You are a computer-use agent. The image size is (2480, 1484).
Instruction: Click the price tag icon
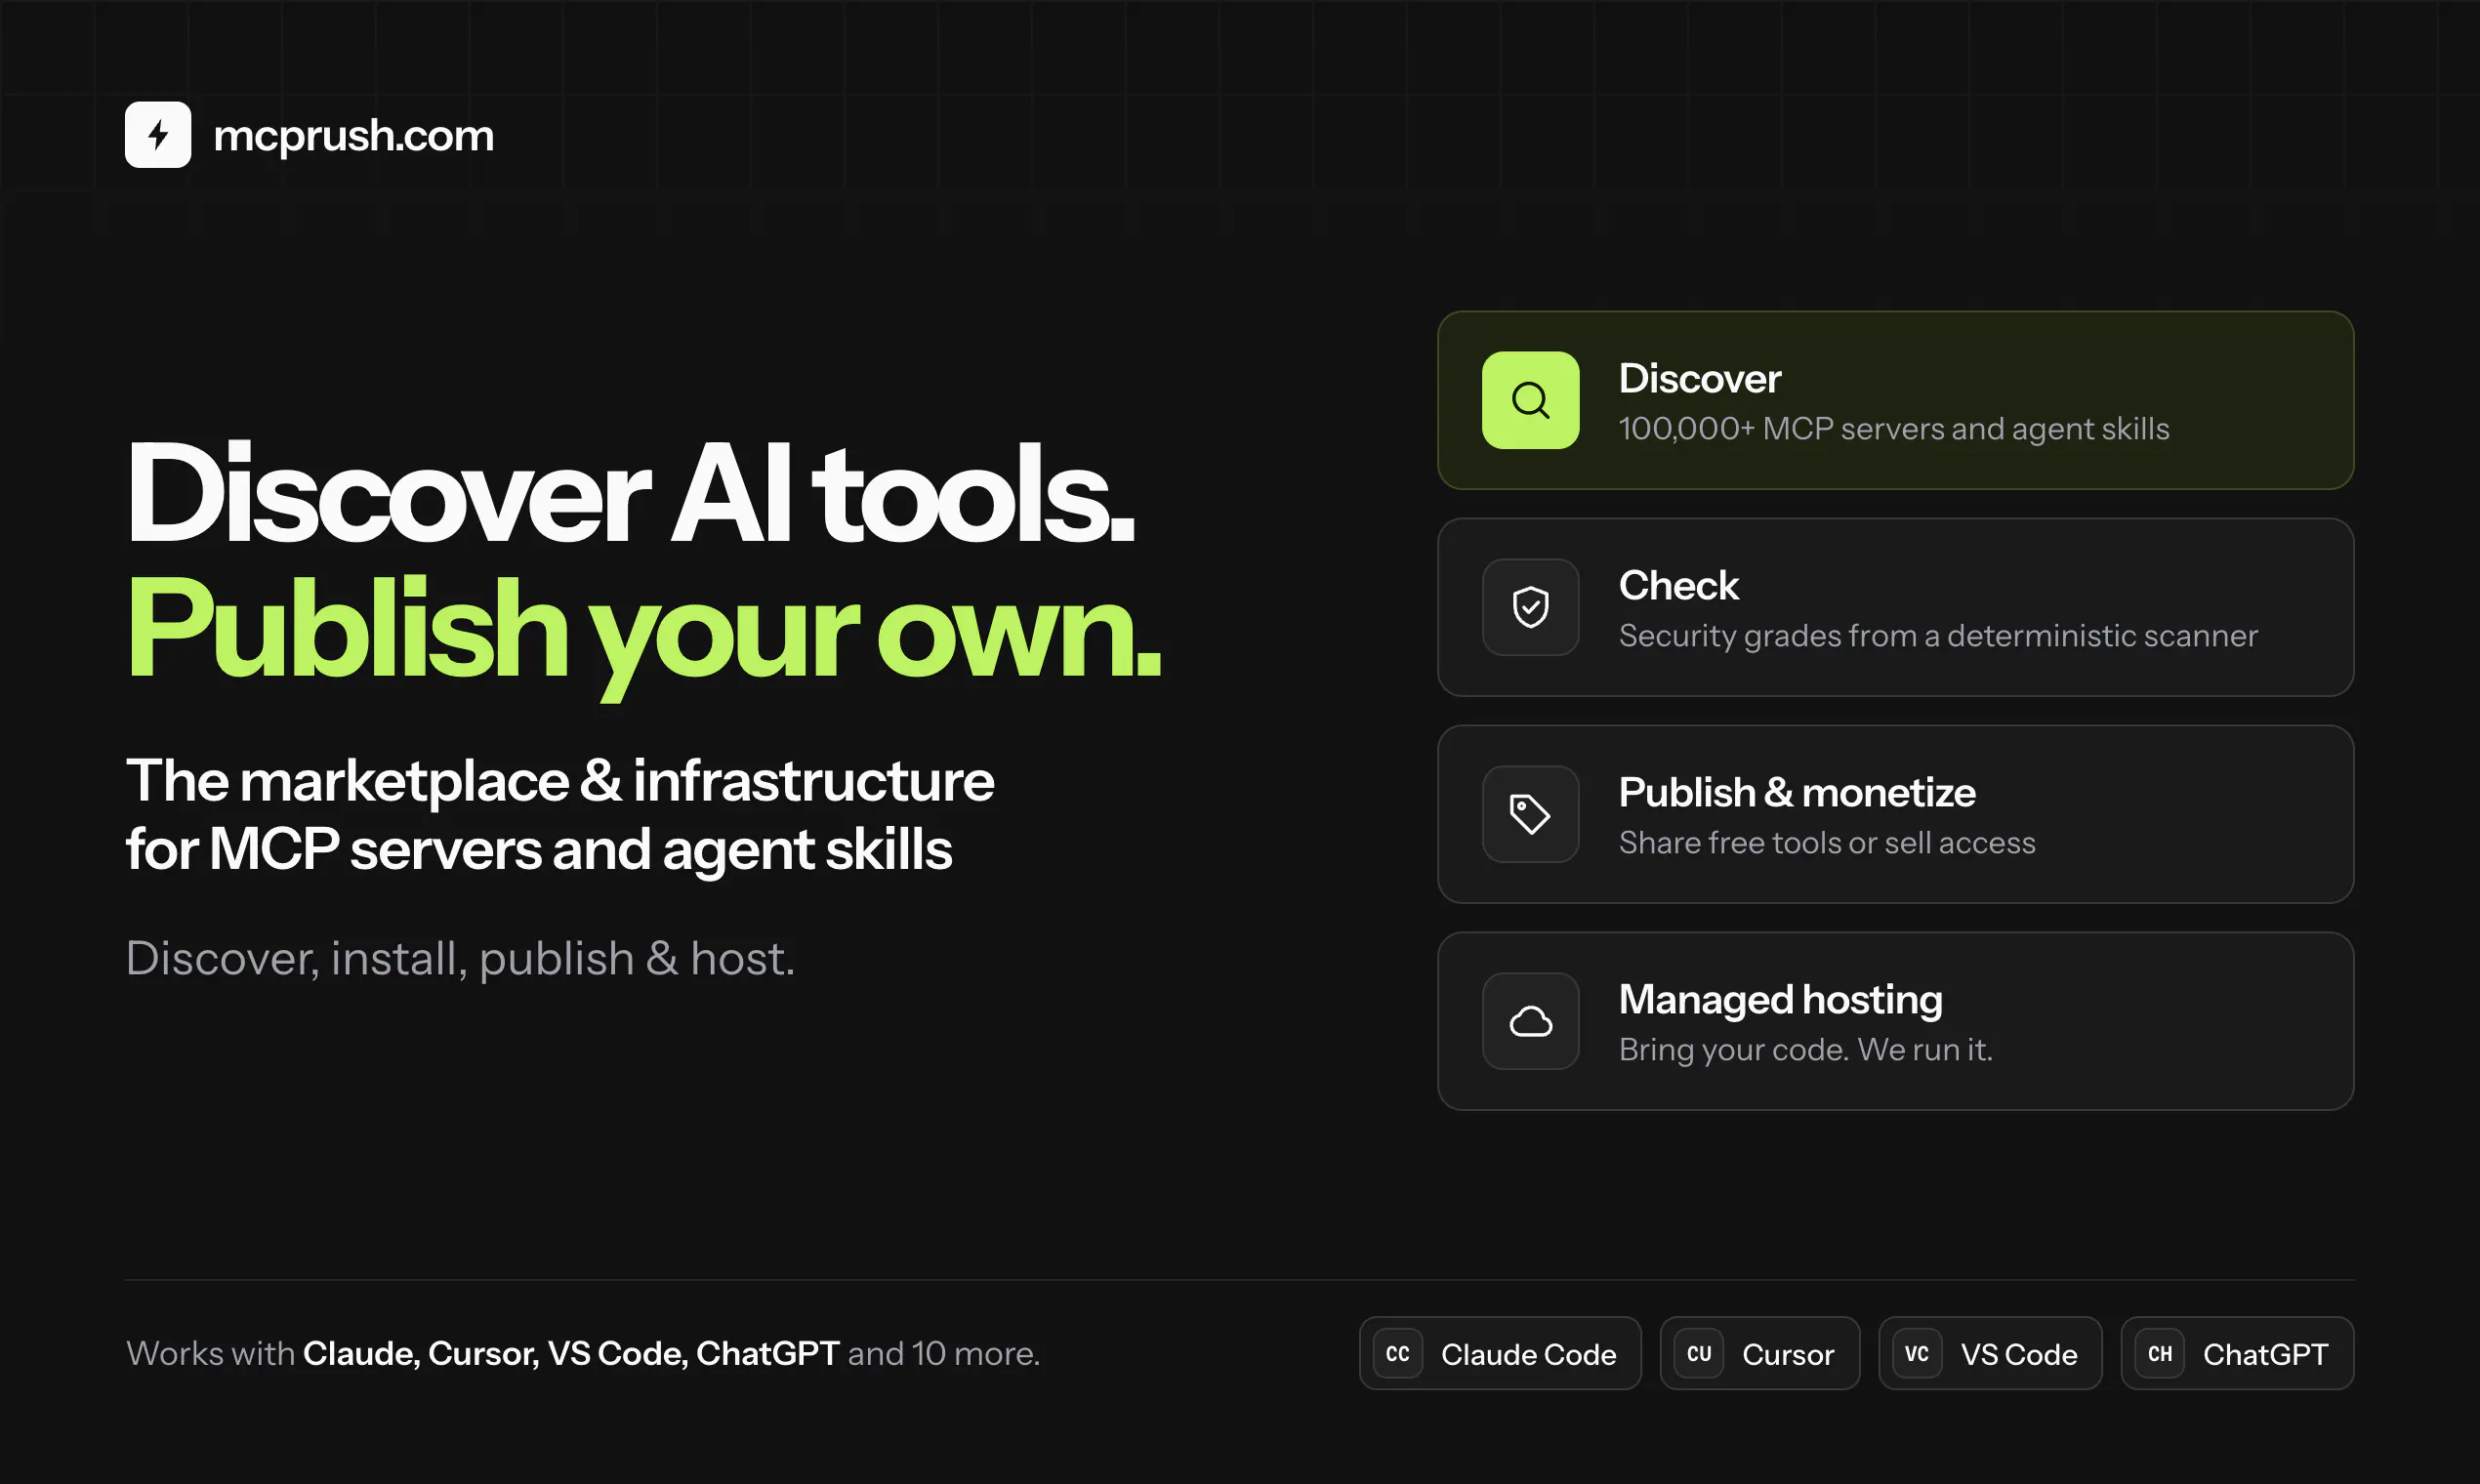(1530, 814)
